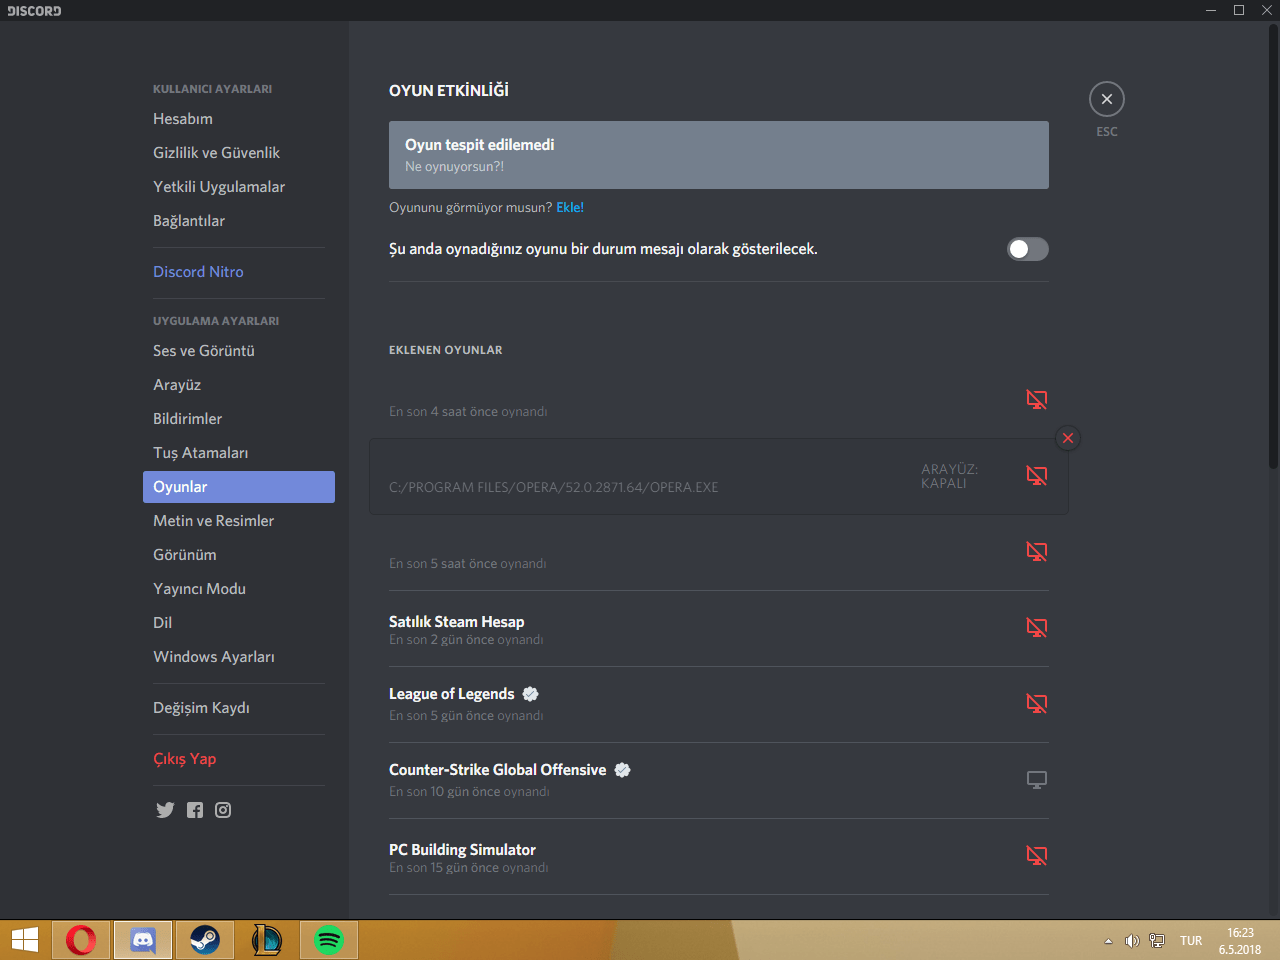
Task: Click the League of Legends game name
Action: pyautogui.click(x=452, y=694)
